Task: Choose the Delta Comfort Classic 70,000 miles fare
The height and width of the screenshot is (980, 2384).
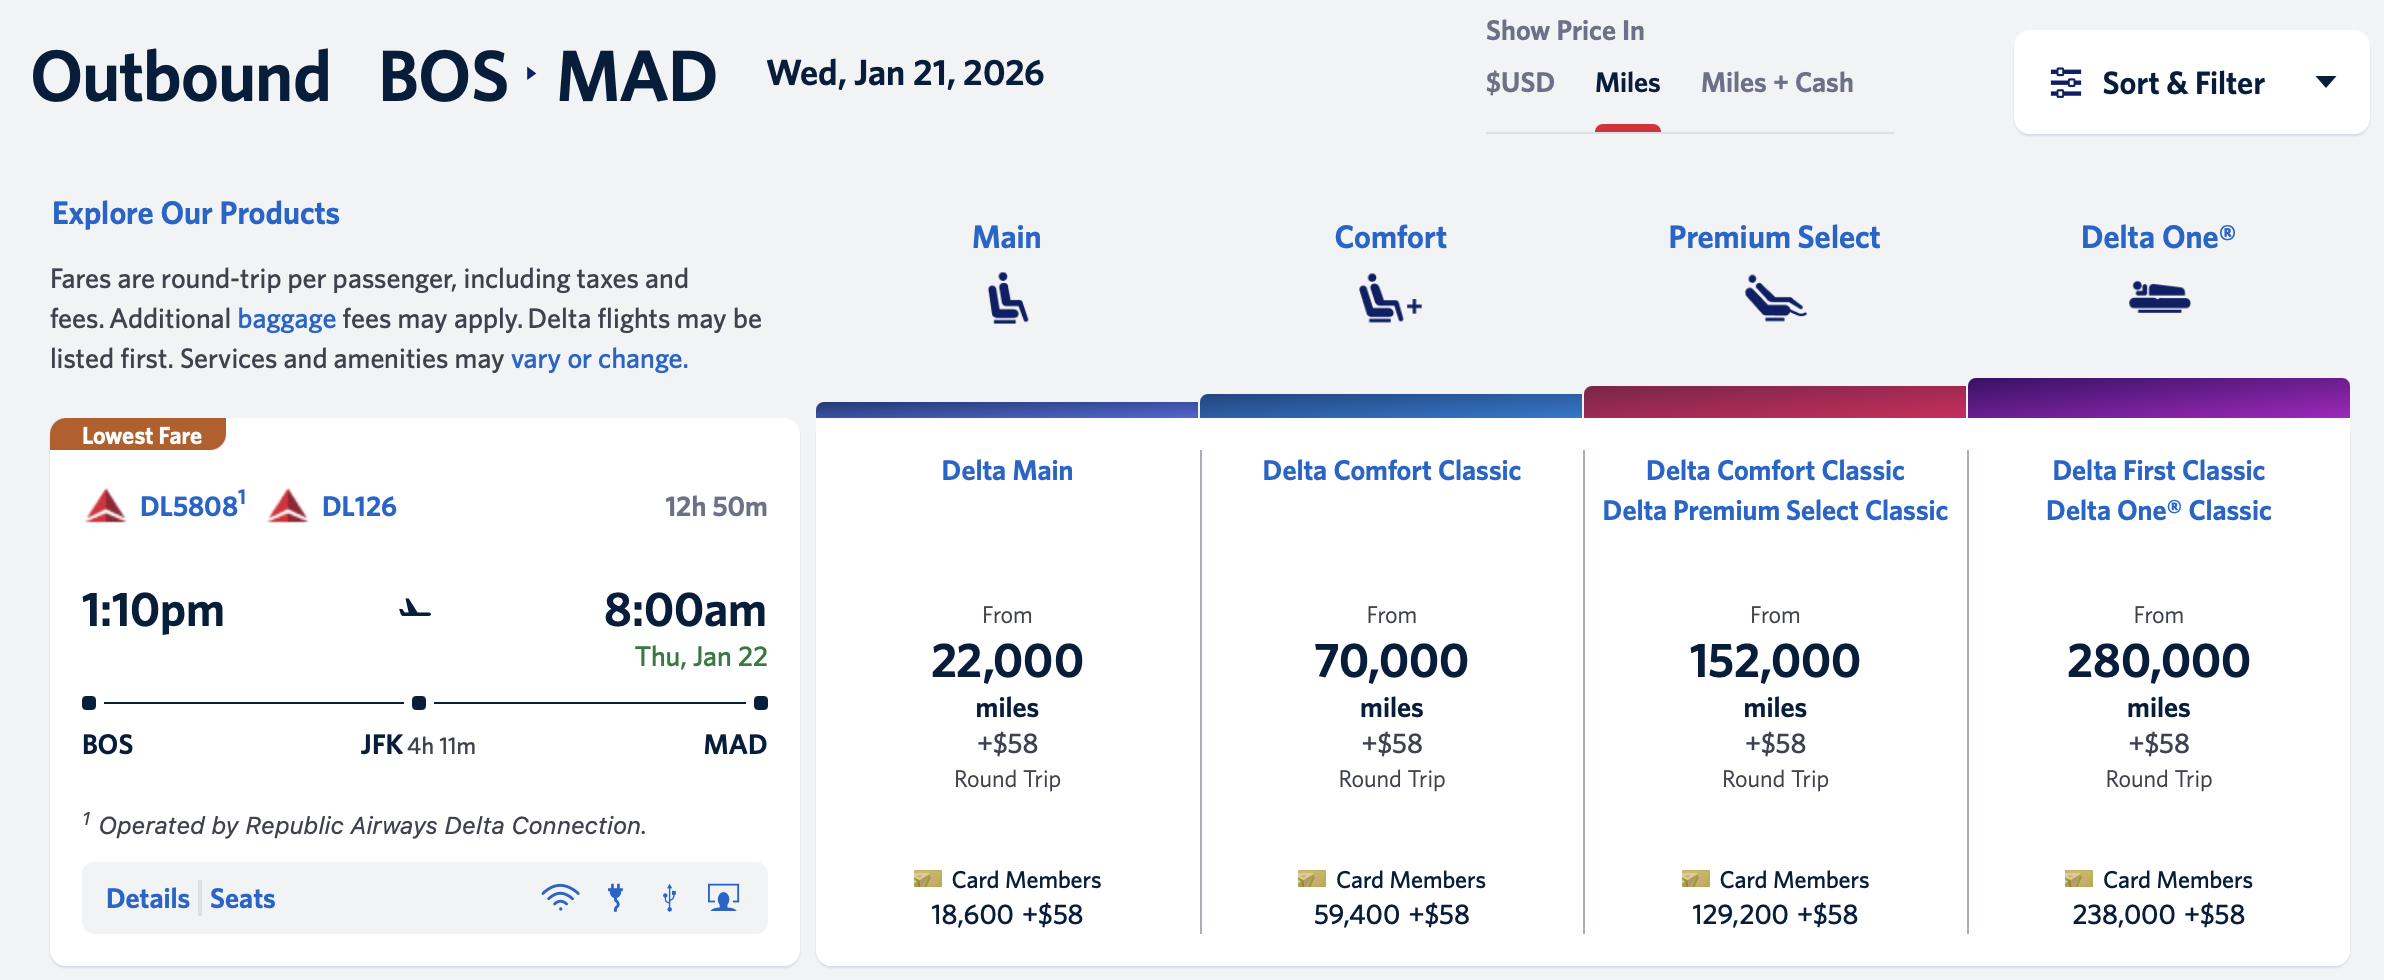Action: [1391, 662]
